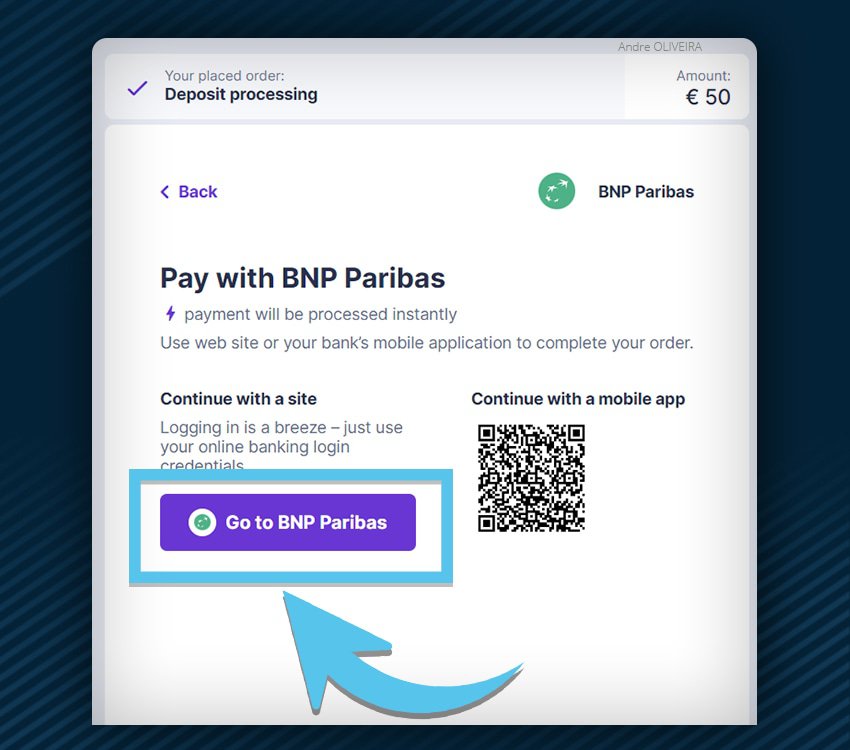Image resolution: width=850 pixels, height=750 pixels.
Task: Click the Andre OLIVEIRA account name
Action: (x=660, y=47)
